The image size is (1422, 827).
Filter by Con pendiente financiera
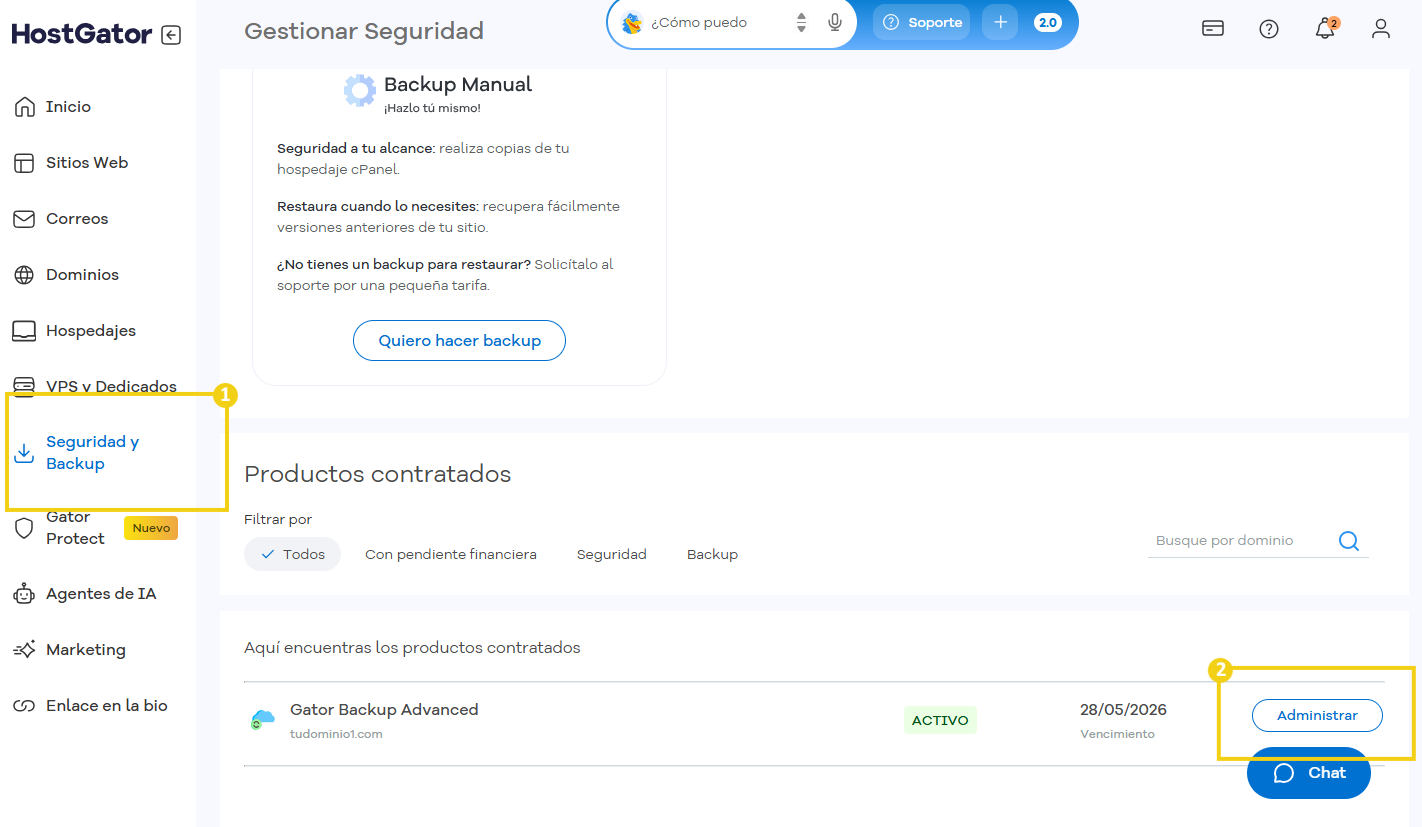451,554
